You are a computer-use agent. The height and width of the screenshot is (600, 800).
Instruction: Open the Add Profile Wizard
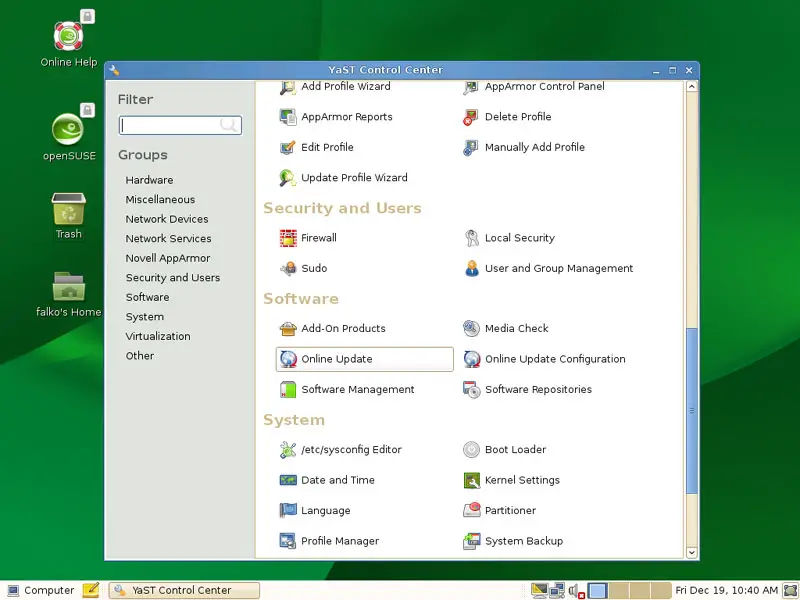(x=335, y=87)
